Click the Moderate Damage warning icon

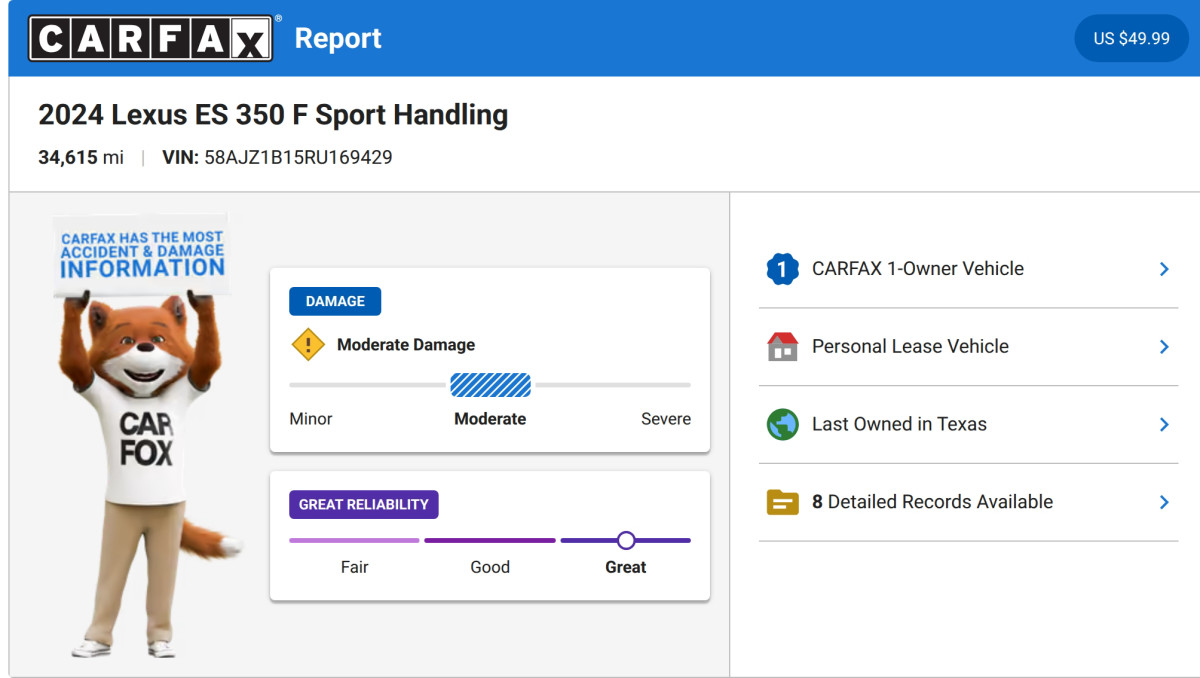tap(308, 345)
